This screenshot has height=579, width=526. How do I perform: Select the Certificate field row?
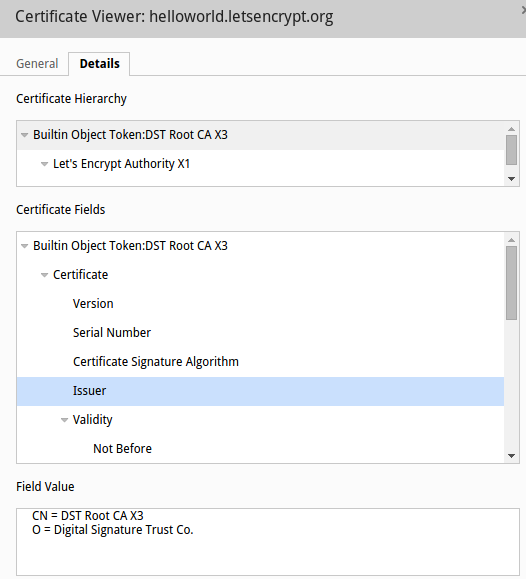click(x=260, y=275)
